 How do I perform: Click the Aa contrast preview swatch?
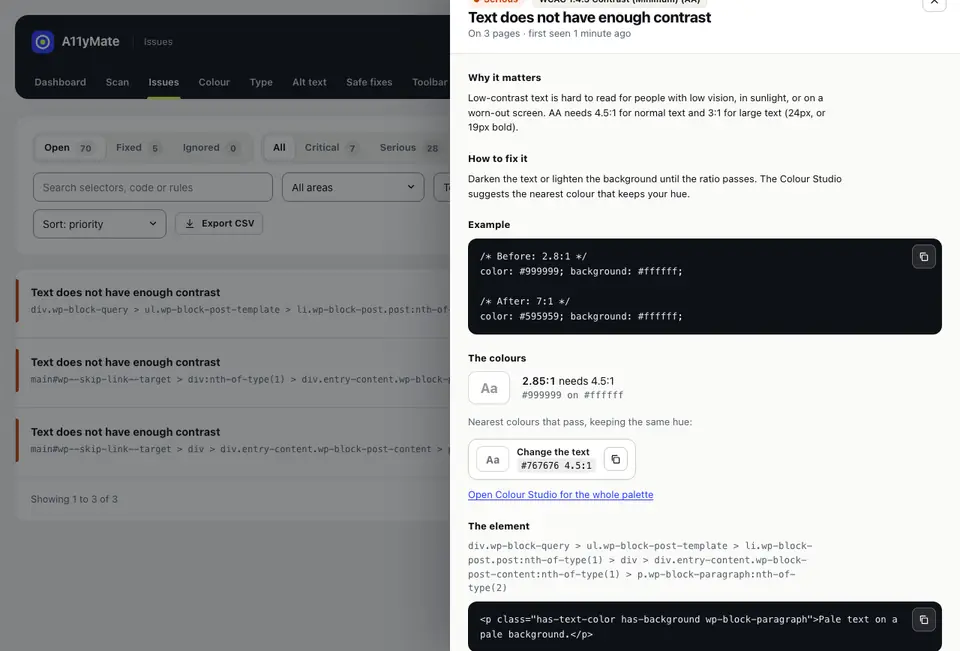click(489, 388)
